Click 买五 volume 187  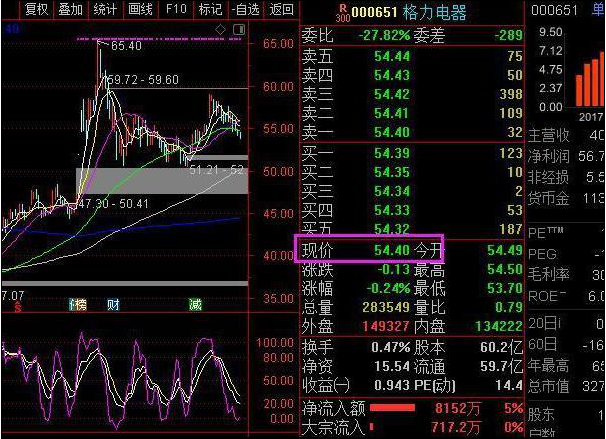coord(511,229)
